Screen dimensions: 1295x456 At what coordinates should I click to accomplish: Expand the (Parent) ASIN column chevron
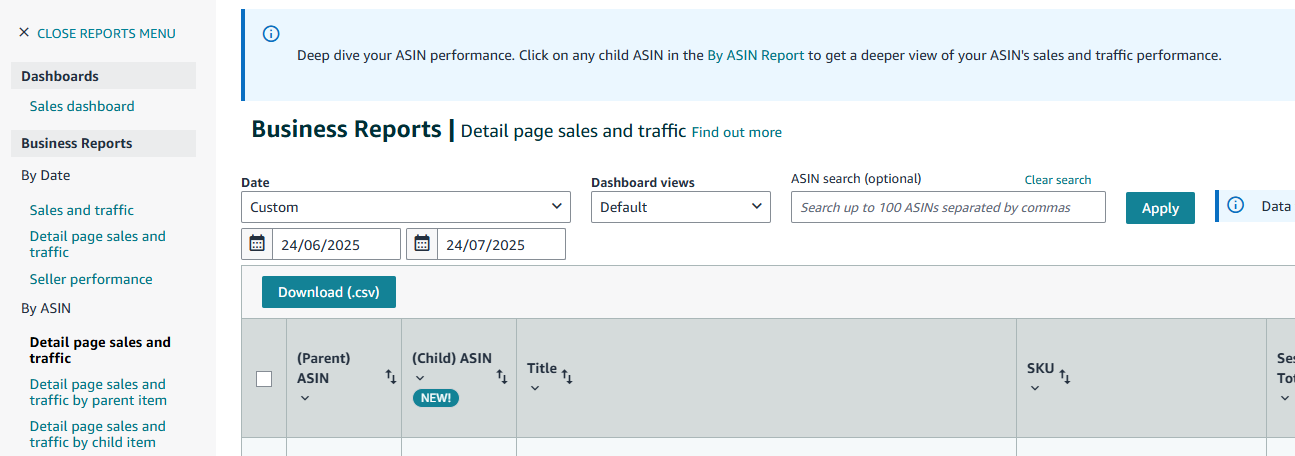(x=305, y=398)
